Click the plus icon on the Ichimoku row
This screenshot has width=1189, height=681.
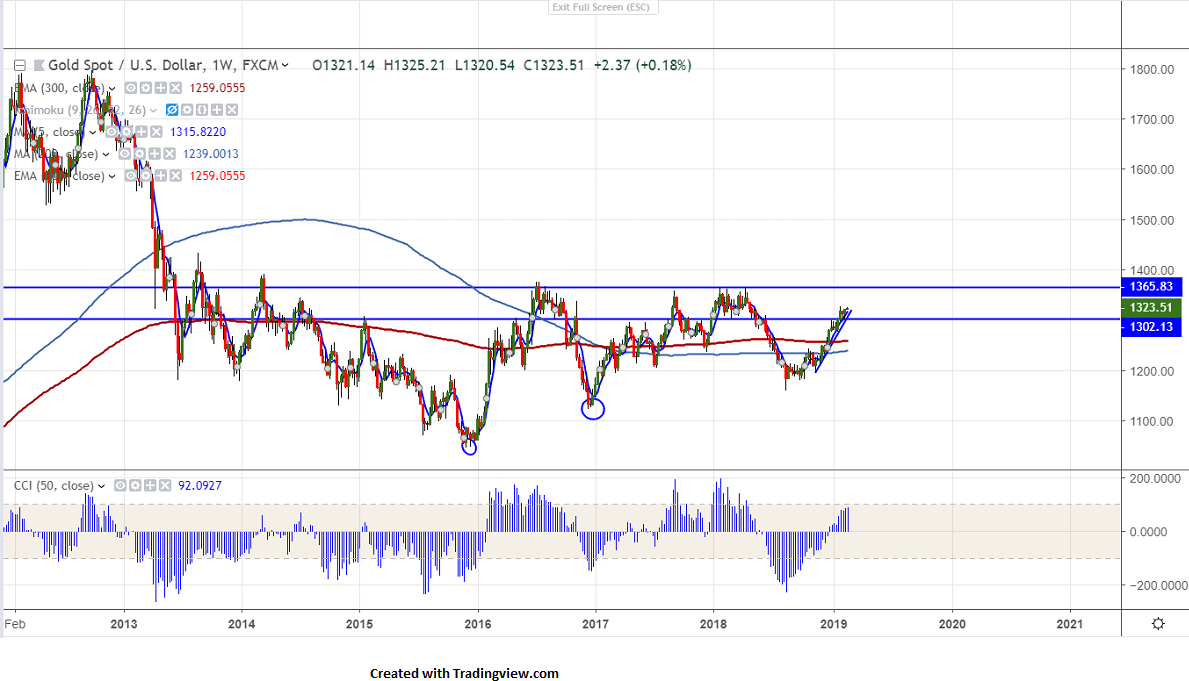pyautogui.click(x=217, y=110)
